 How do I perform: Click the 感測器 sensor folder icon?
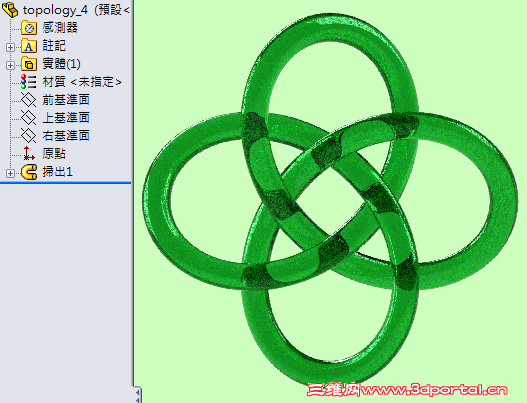coord(29,28)
